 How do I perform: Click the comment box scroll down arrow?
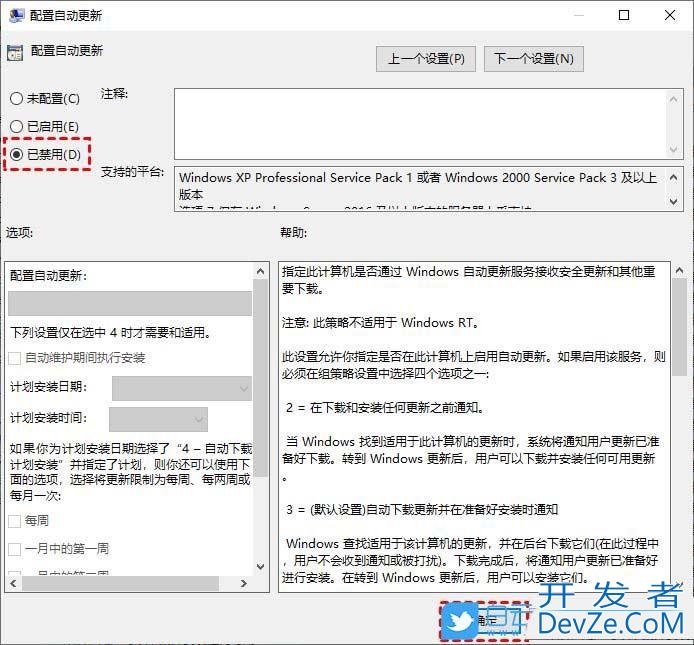pos(674,150)
